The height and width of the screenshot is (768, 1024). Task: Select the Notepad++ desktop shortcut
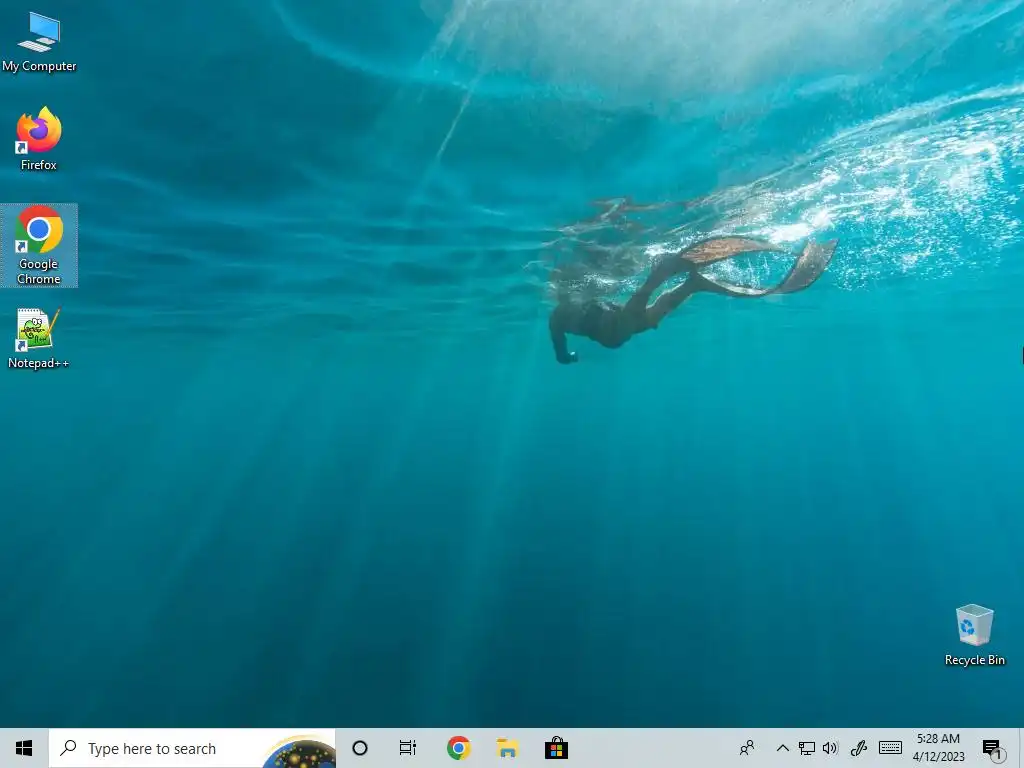click(x=39, y=338)
